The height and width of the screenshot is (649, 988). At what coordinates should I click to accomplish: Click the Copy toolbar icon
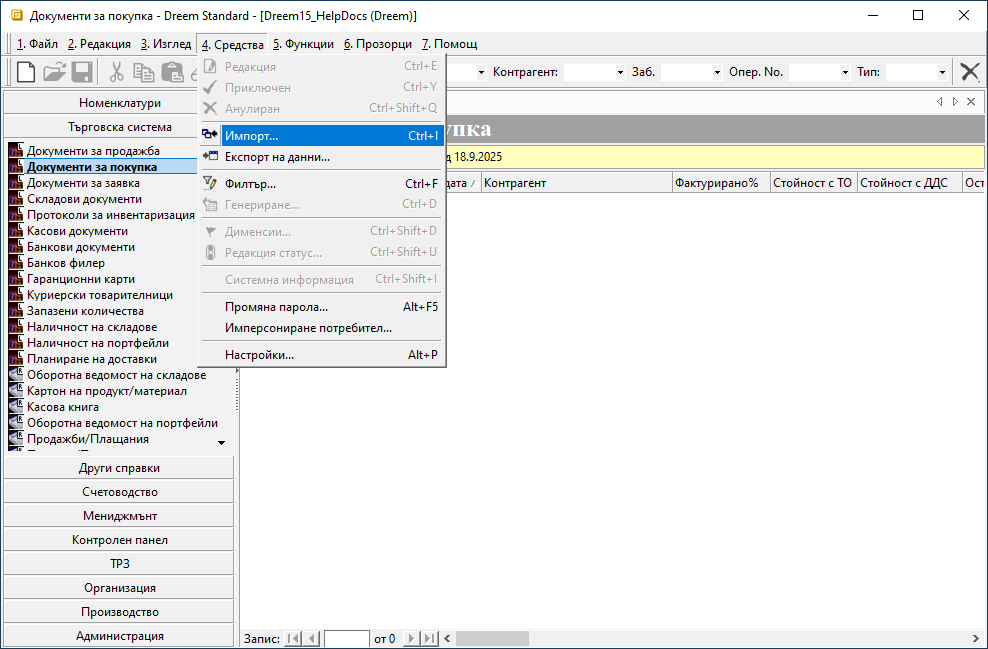144,72
